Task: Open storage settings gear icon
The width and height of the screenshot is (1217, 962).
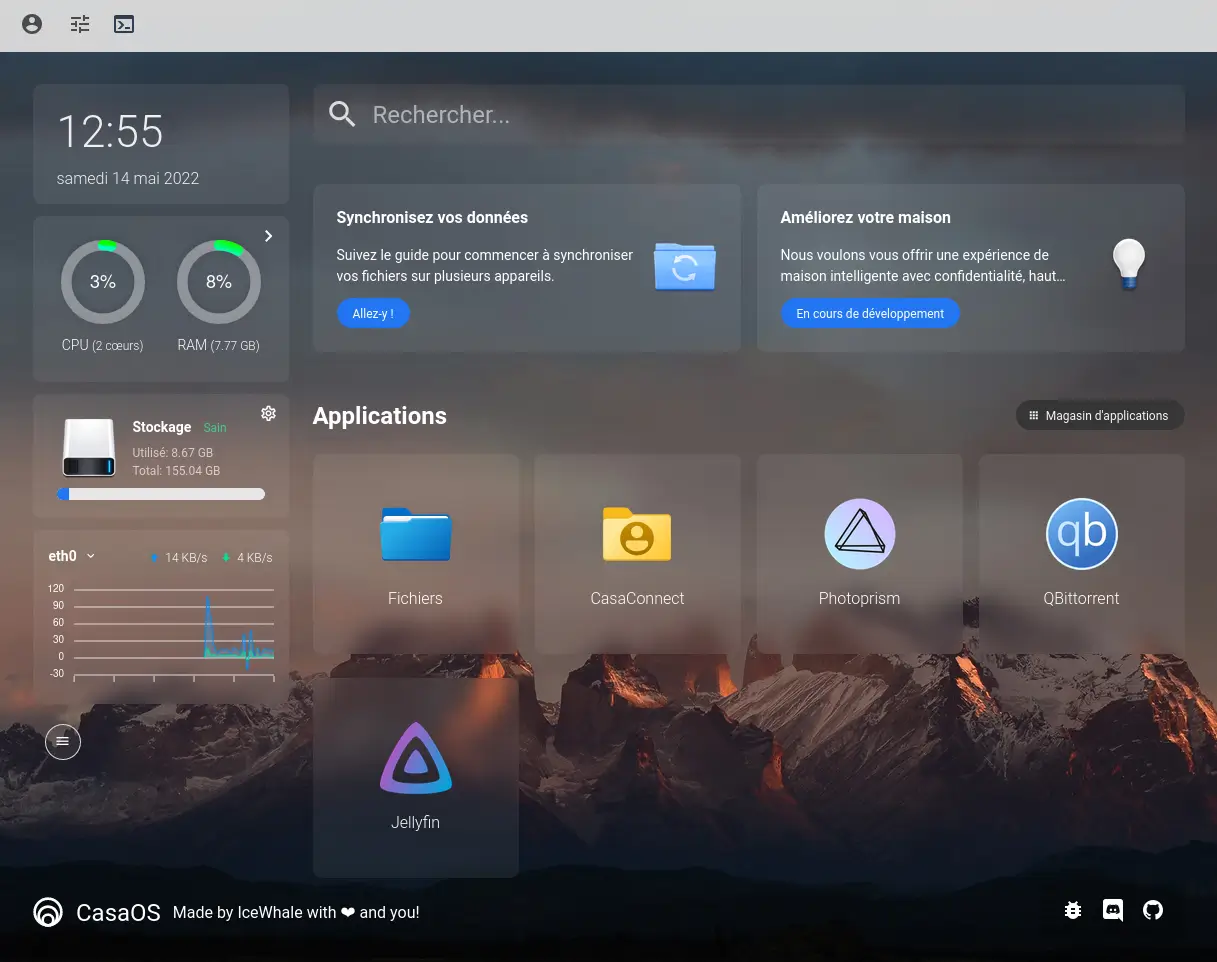Action: click(268, 414)
